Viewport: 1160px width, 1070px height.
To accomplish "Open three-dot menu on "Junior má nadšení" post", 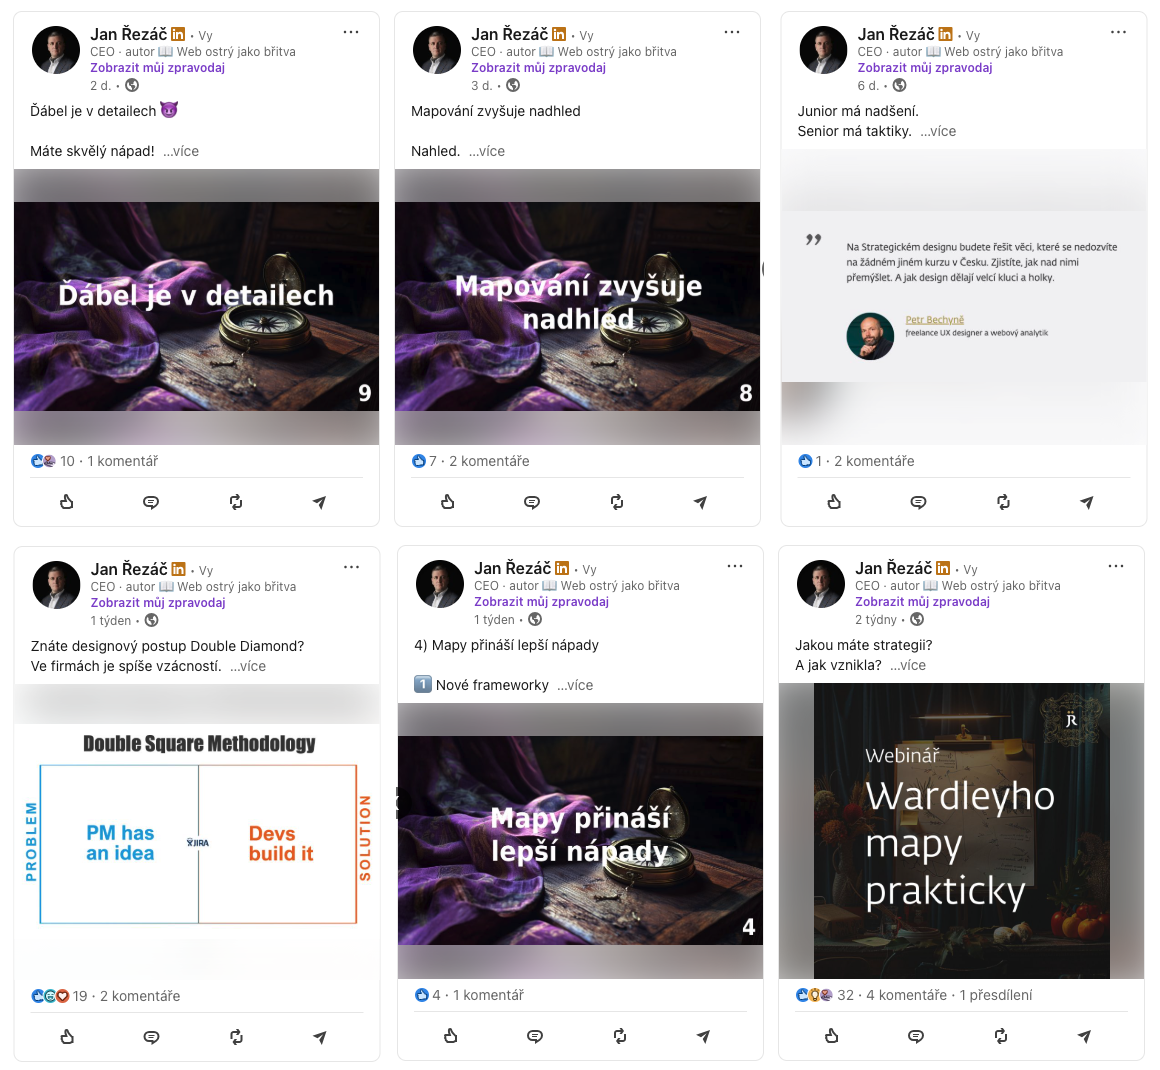I will click(1119, 32).
